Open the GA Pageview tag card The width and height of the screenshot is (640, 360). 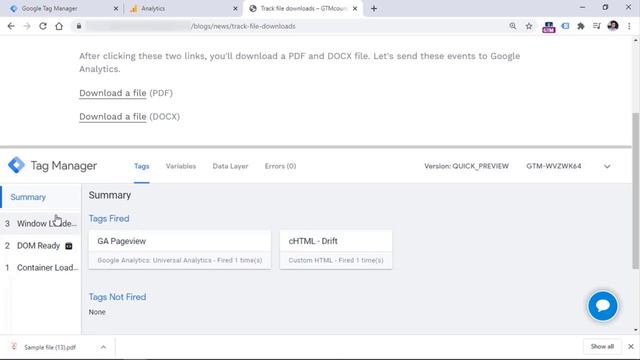point(180,250)
